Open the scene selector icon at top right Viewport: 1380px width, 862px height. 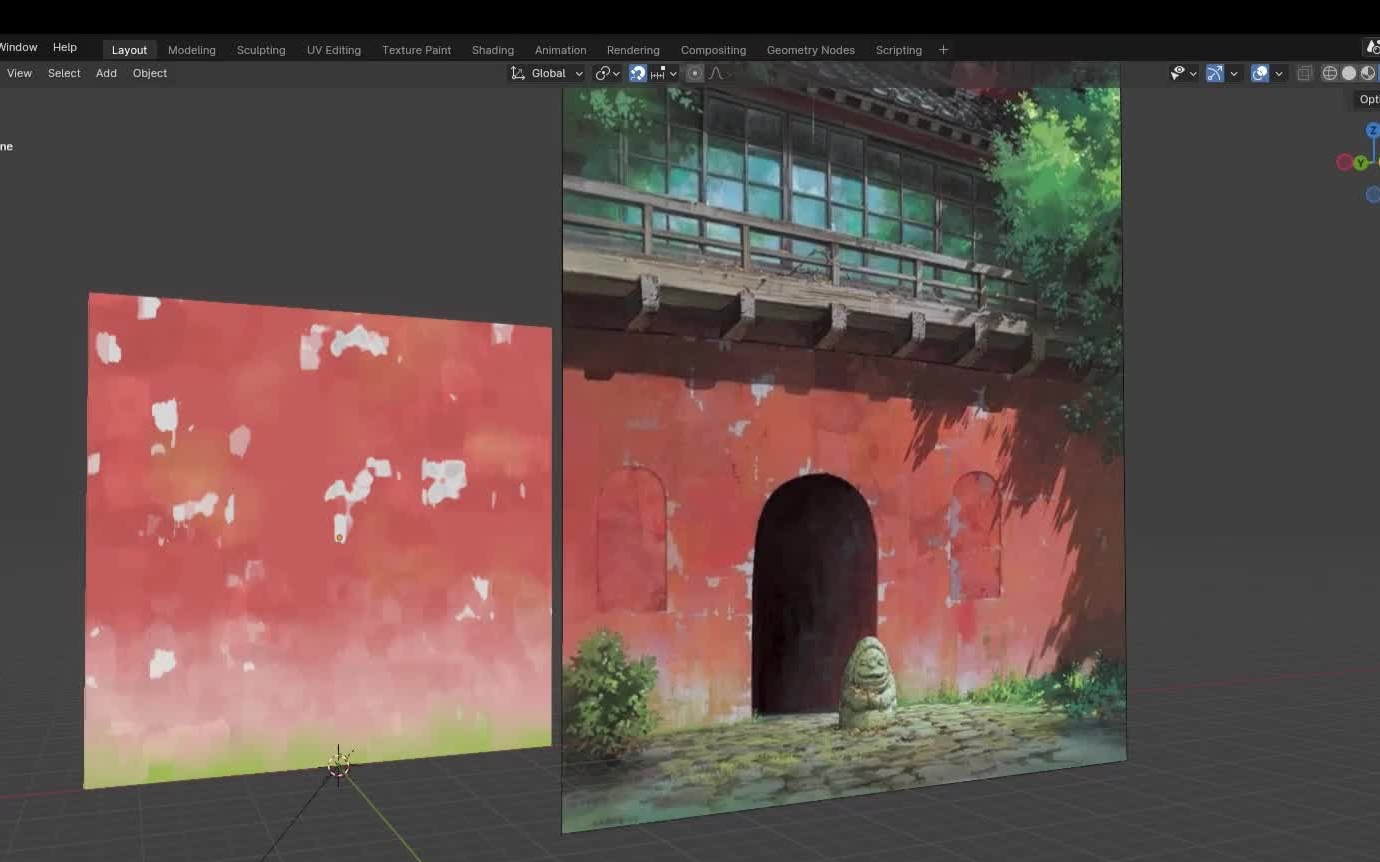[x=1373, y=47]
